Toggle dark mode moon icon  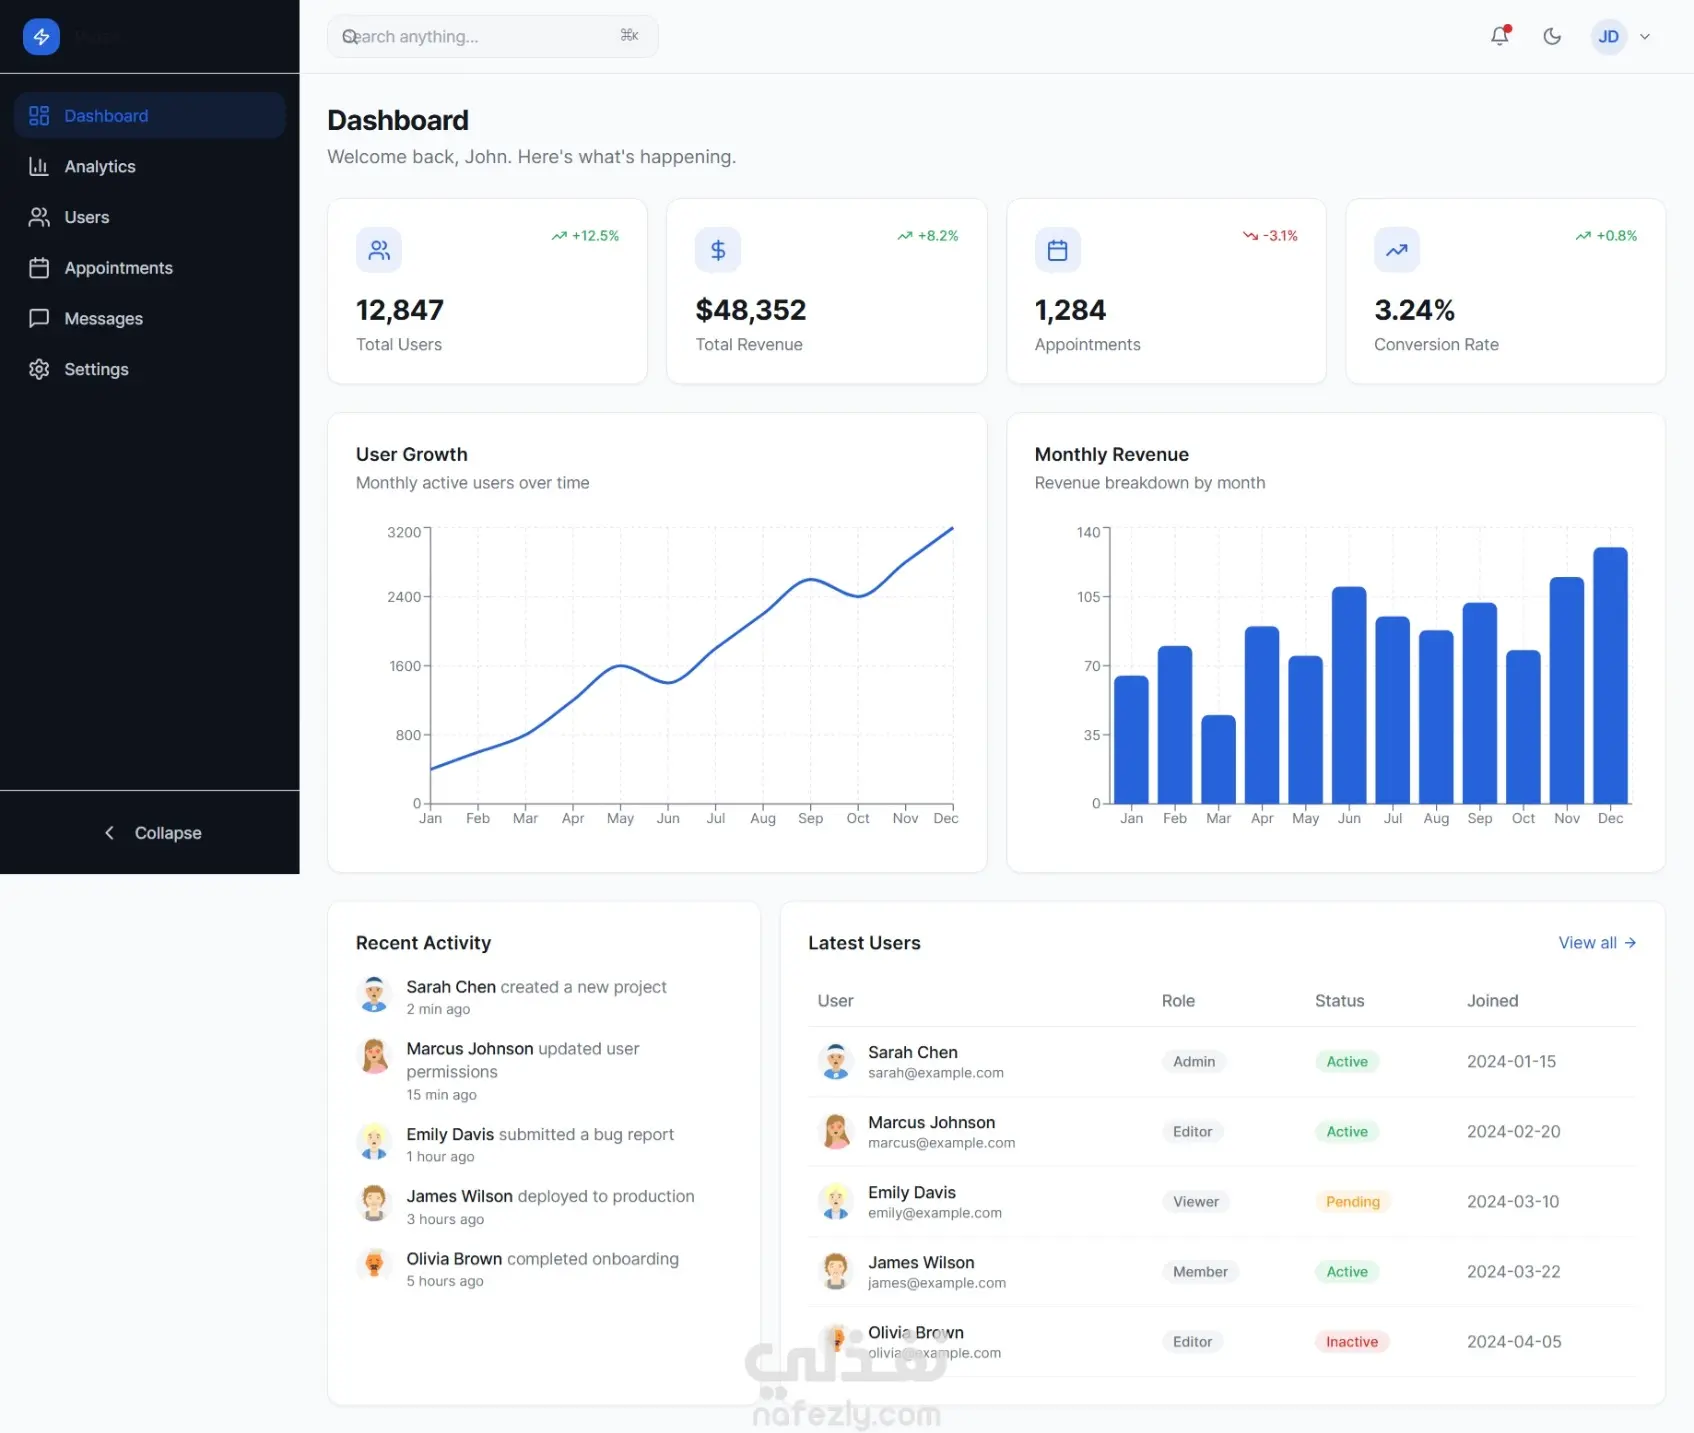point(1552,36)
